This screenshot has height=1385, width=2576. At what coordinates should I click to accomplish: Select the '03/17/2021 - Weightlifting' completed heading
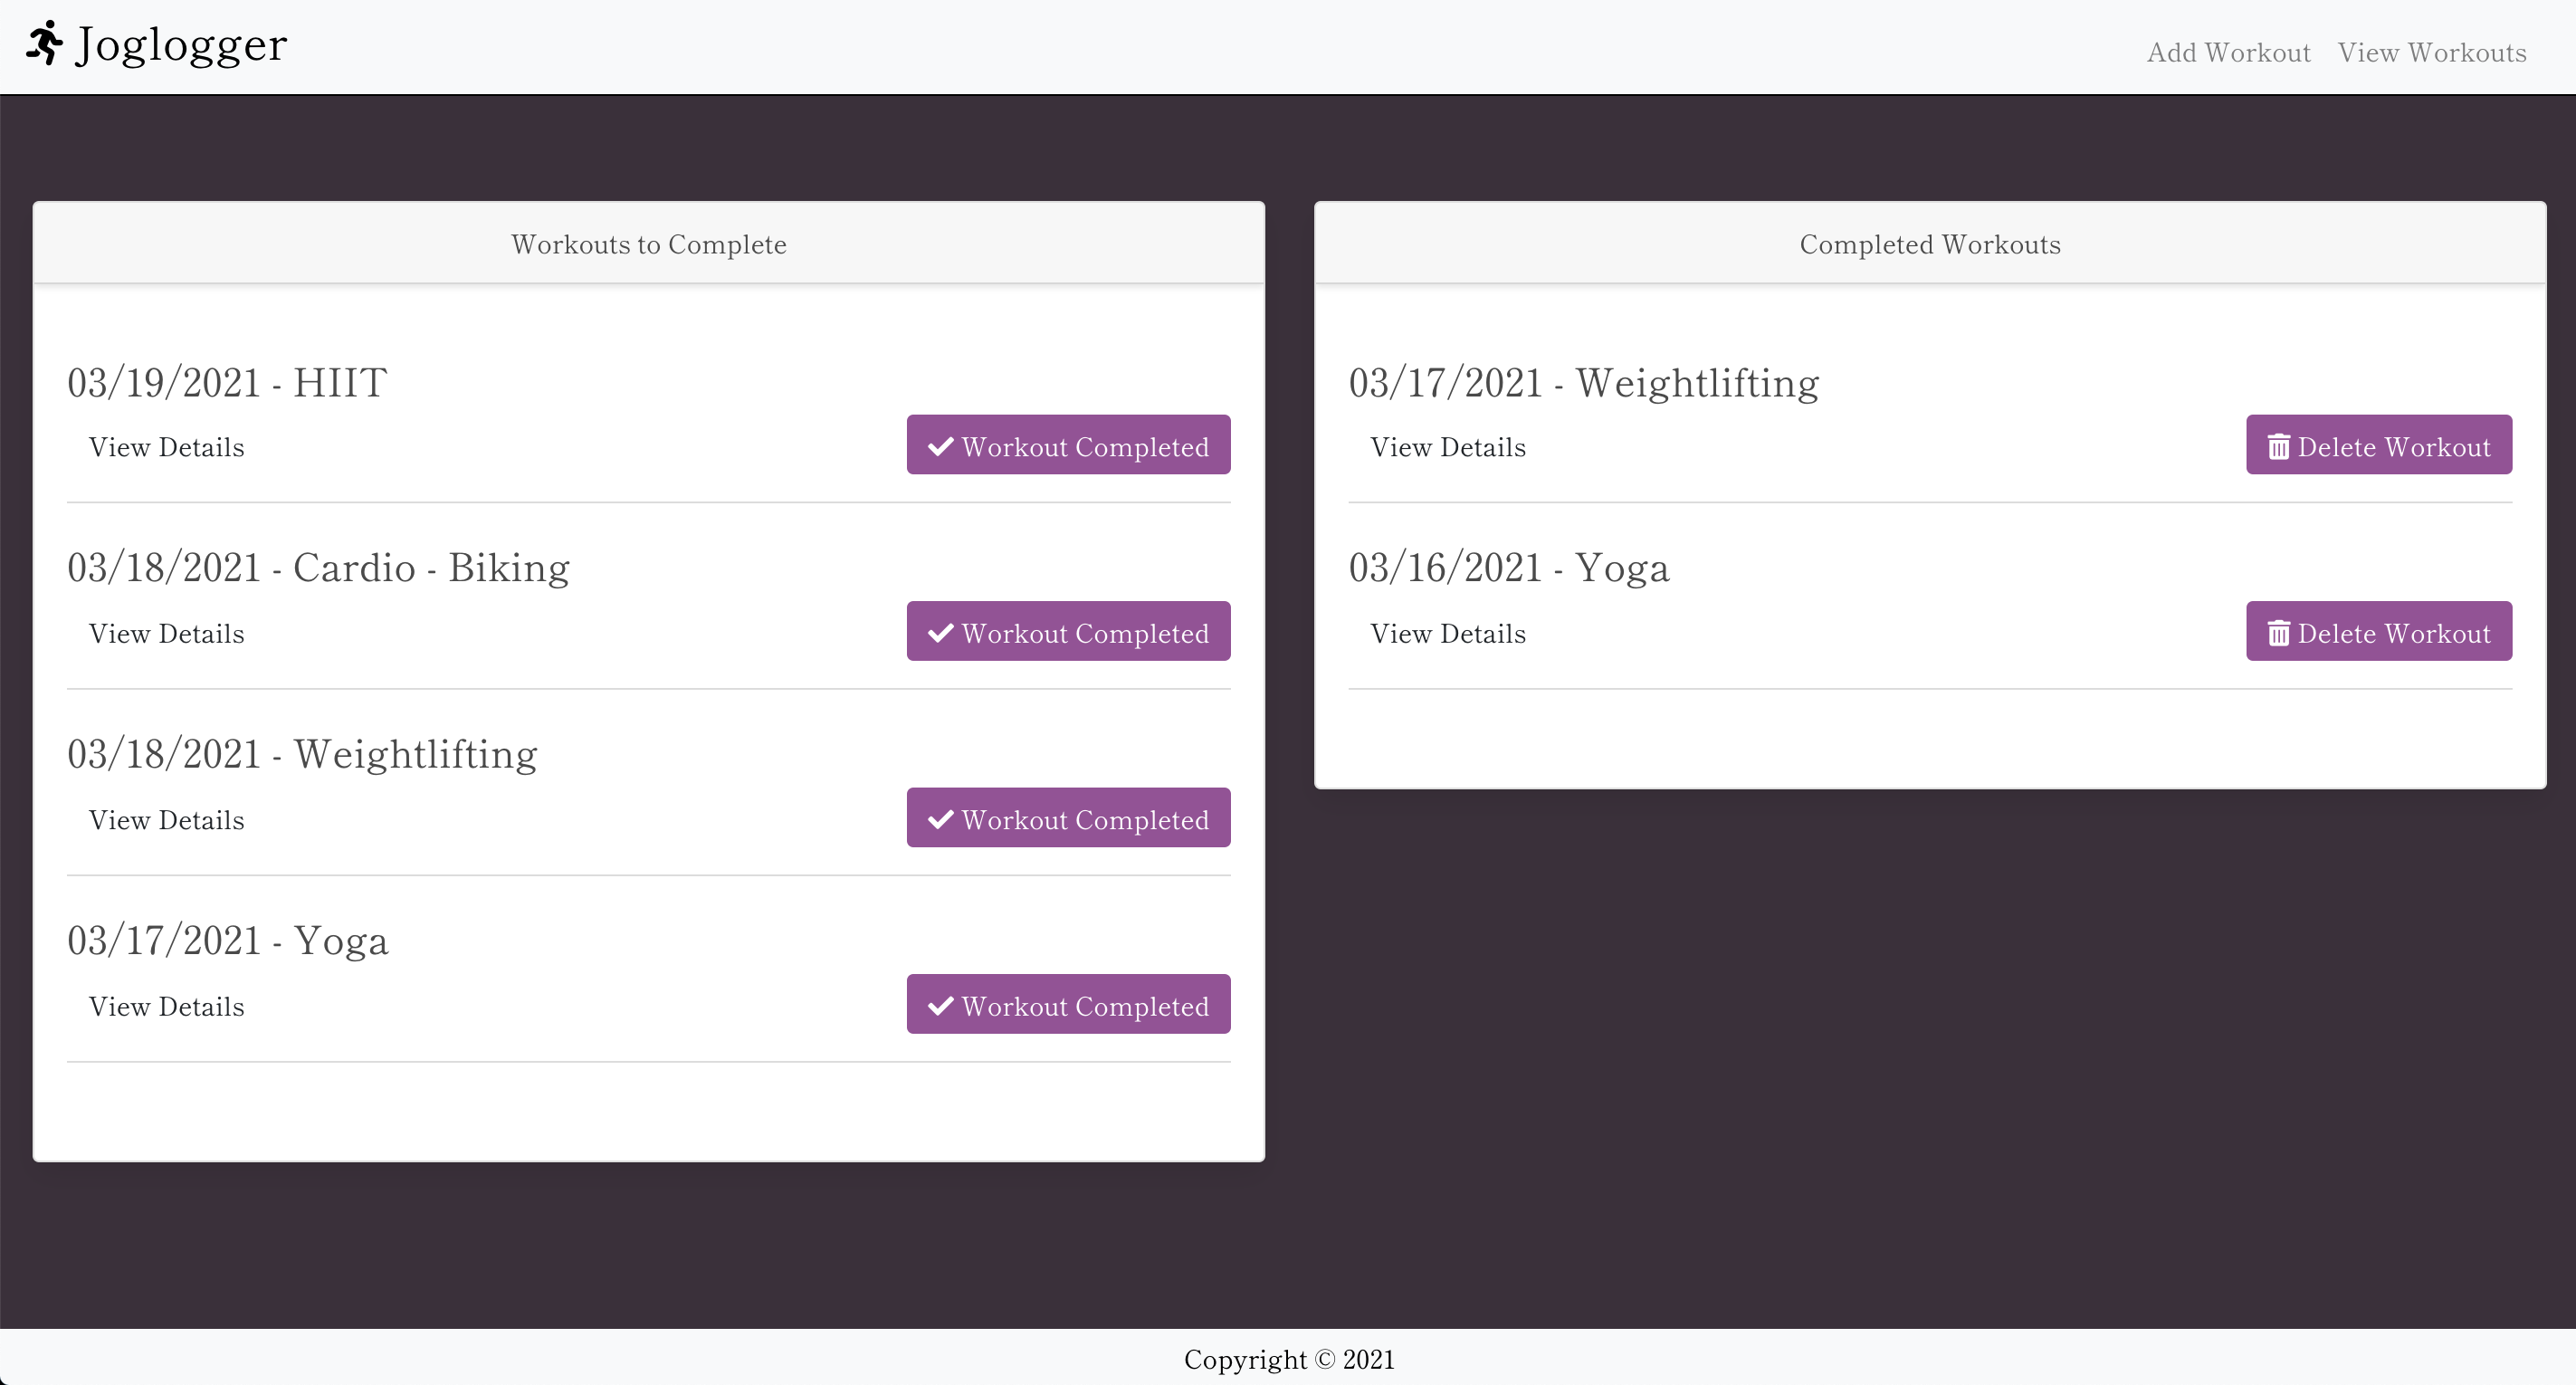[1584, 384]
